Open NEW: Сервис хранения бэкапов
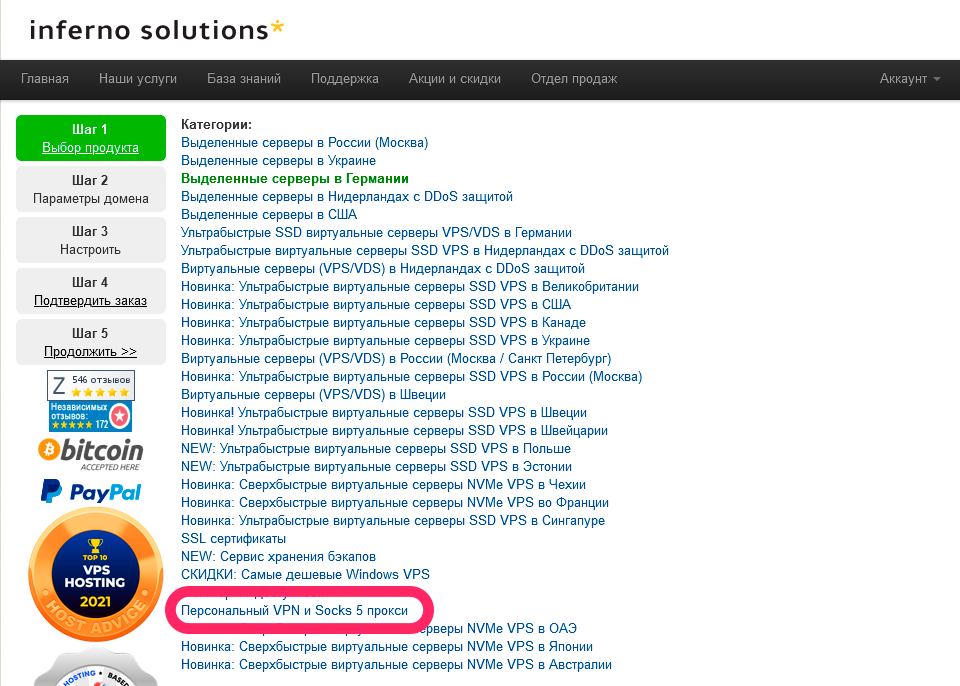 pos(278,557)
